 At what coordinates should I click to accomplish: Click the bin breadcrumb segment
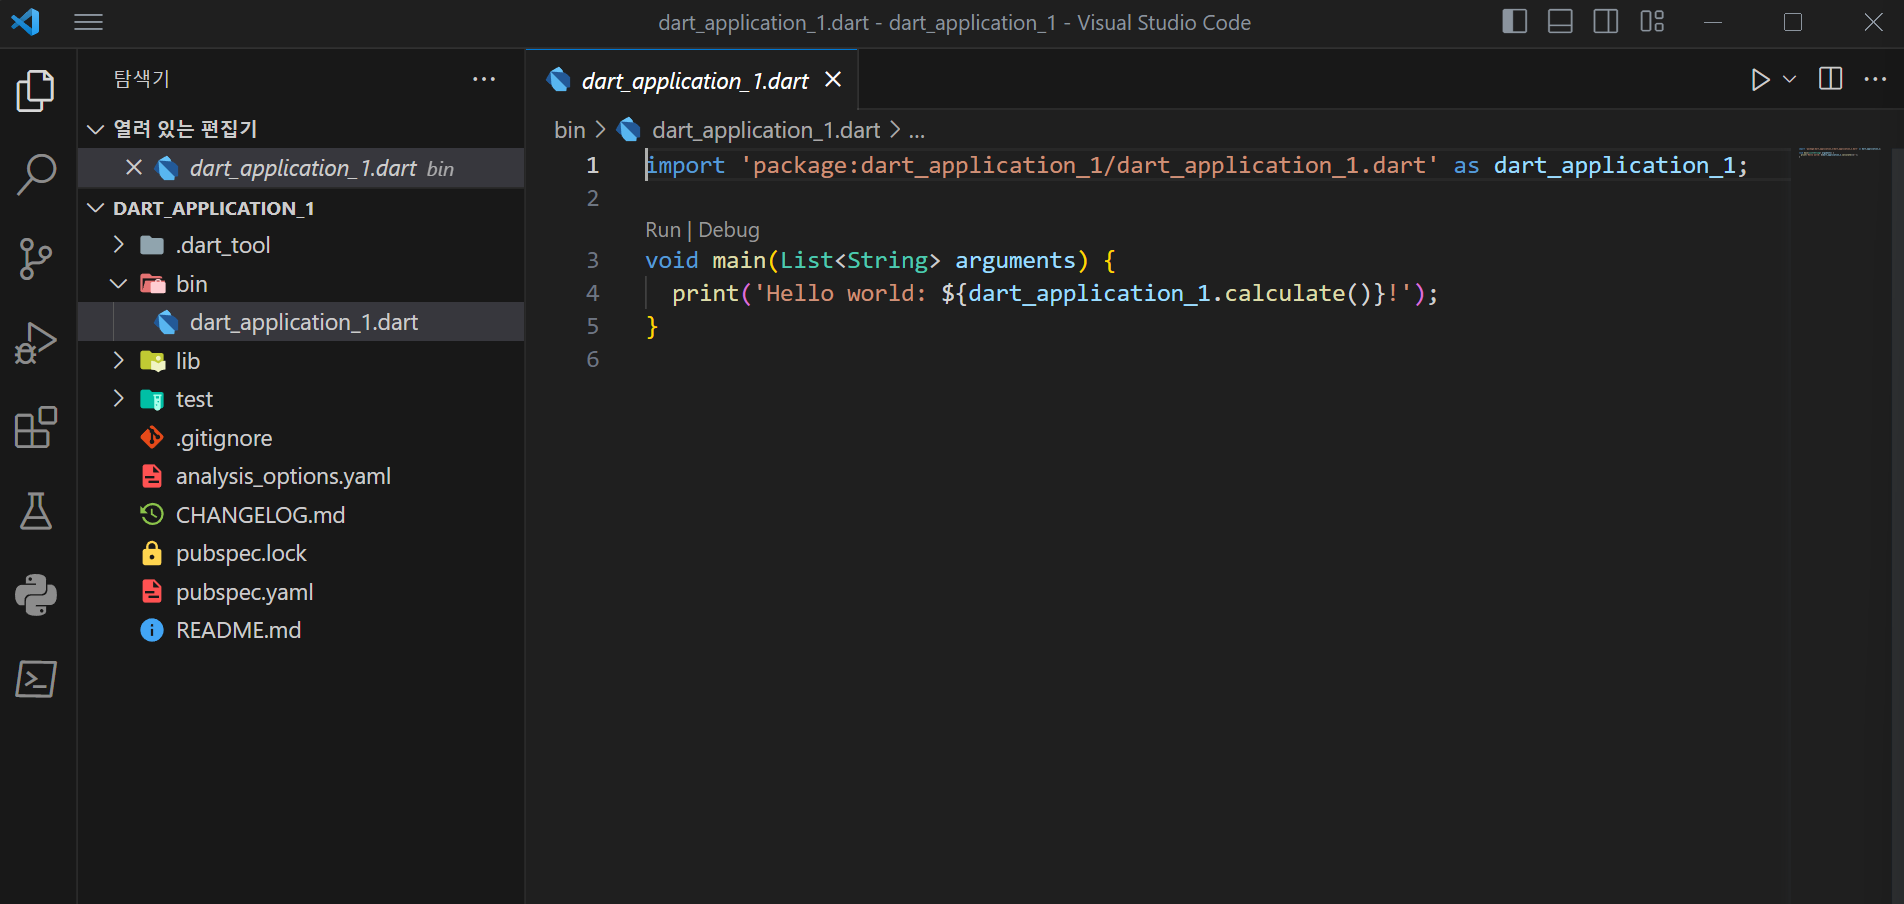point(569,130)
